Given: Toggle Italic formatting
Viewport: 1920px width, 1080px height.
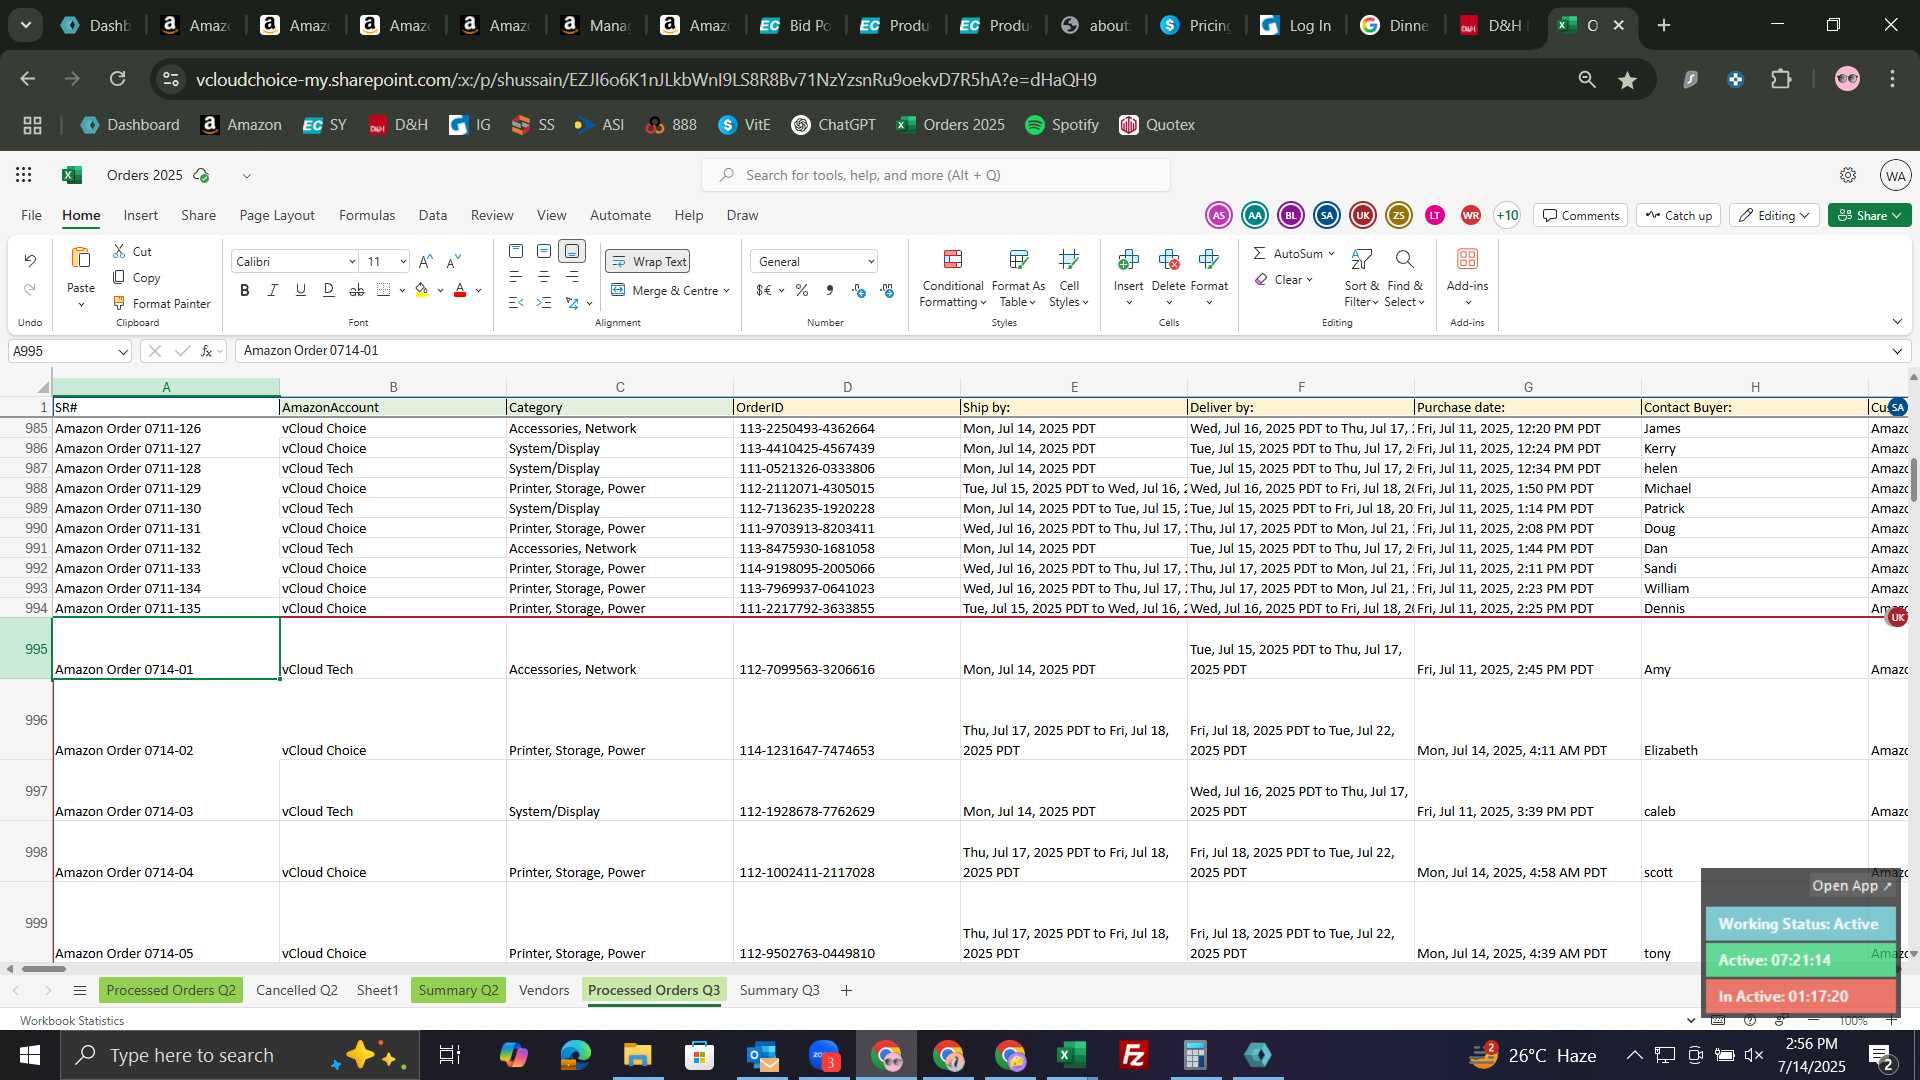Looking at the screenshot, I should click(273, 290).
